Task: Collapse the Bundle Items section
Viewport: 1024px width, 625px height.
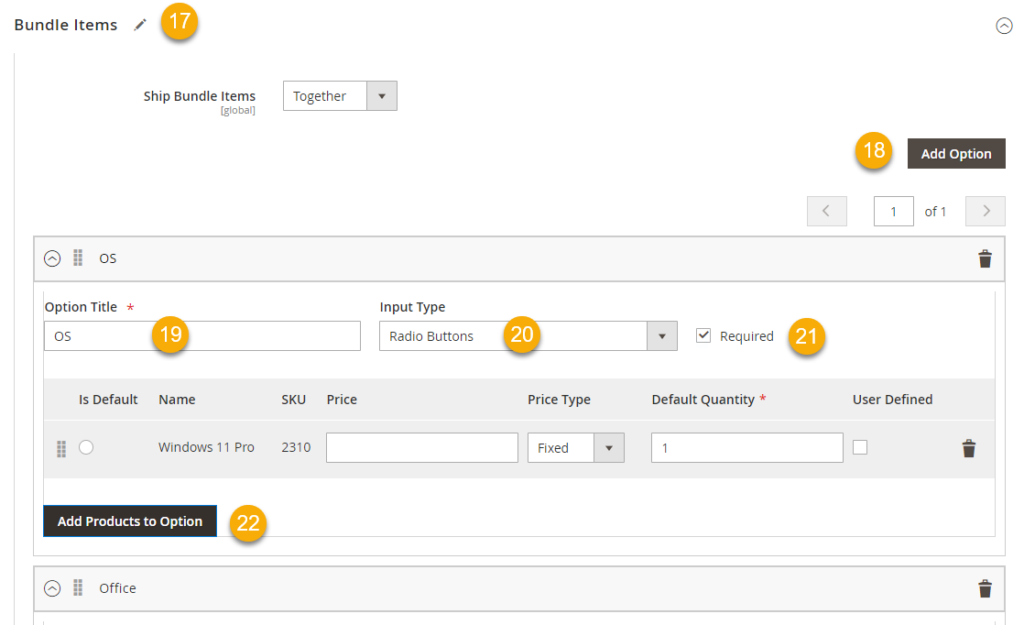Action: point(1004,26)
